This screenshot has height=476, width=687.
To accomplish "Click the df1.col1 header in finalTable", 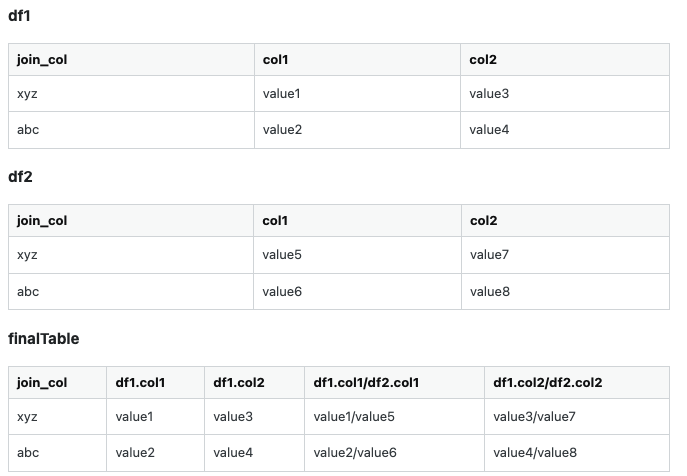I will click(155, 383).
